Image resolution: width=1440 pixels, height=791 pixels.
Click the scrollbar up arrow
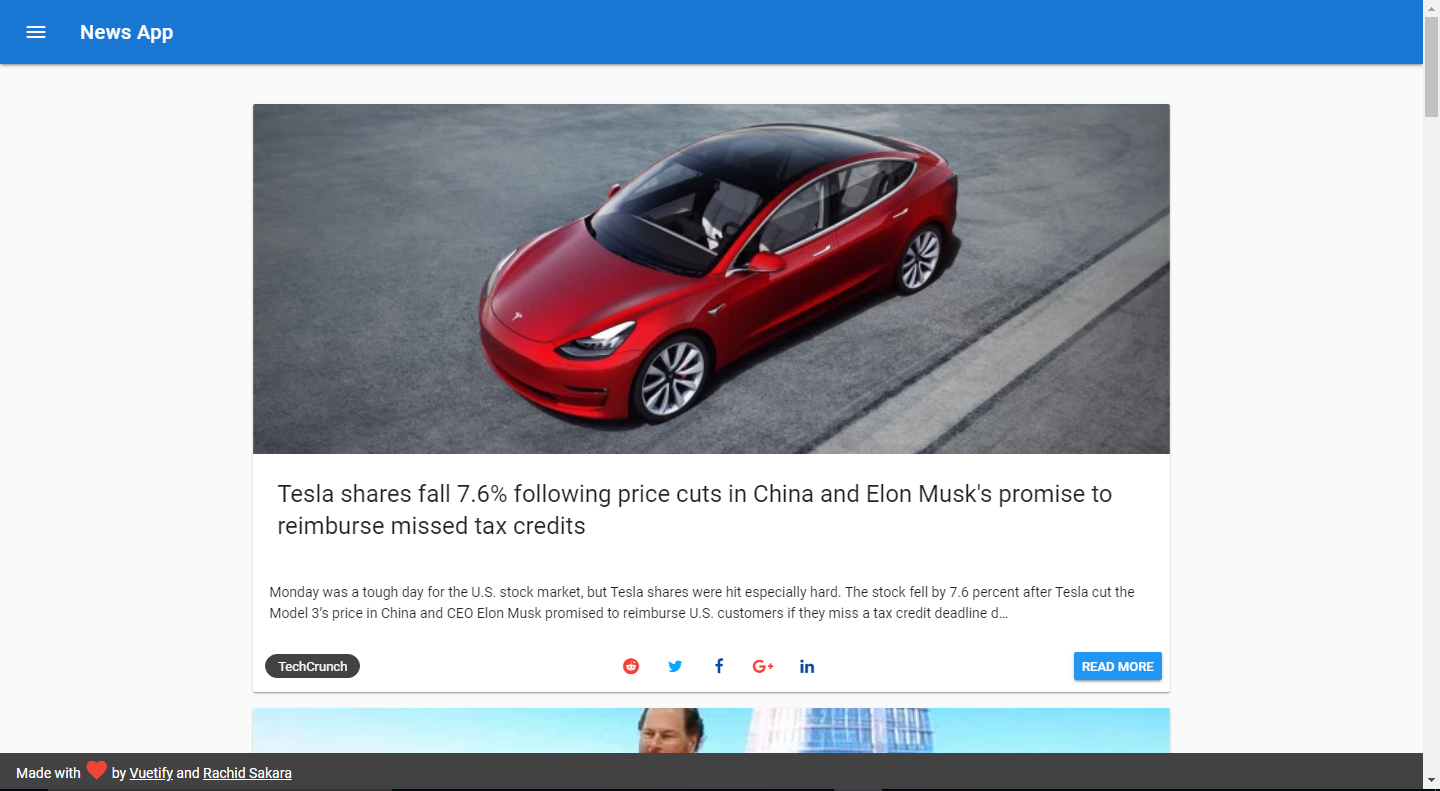(1431, 8)
